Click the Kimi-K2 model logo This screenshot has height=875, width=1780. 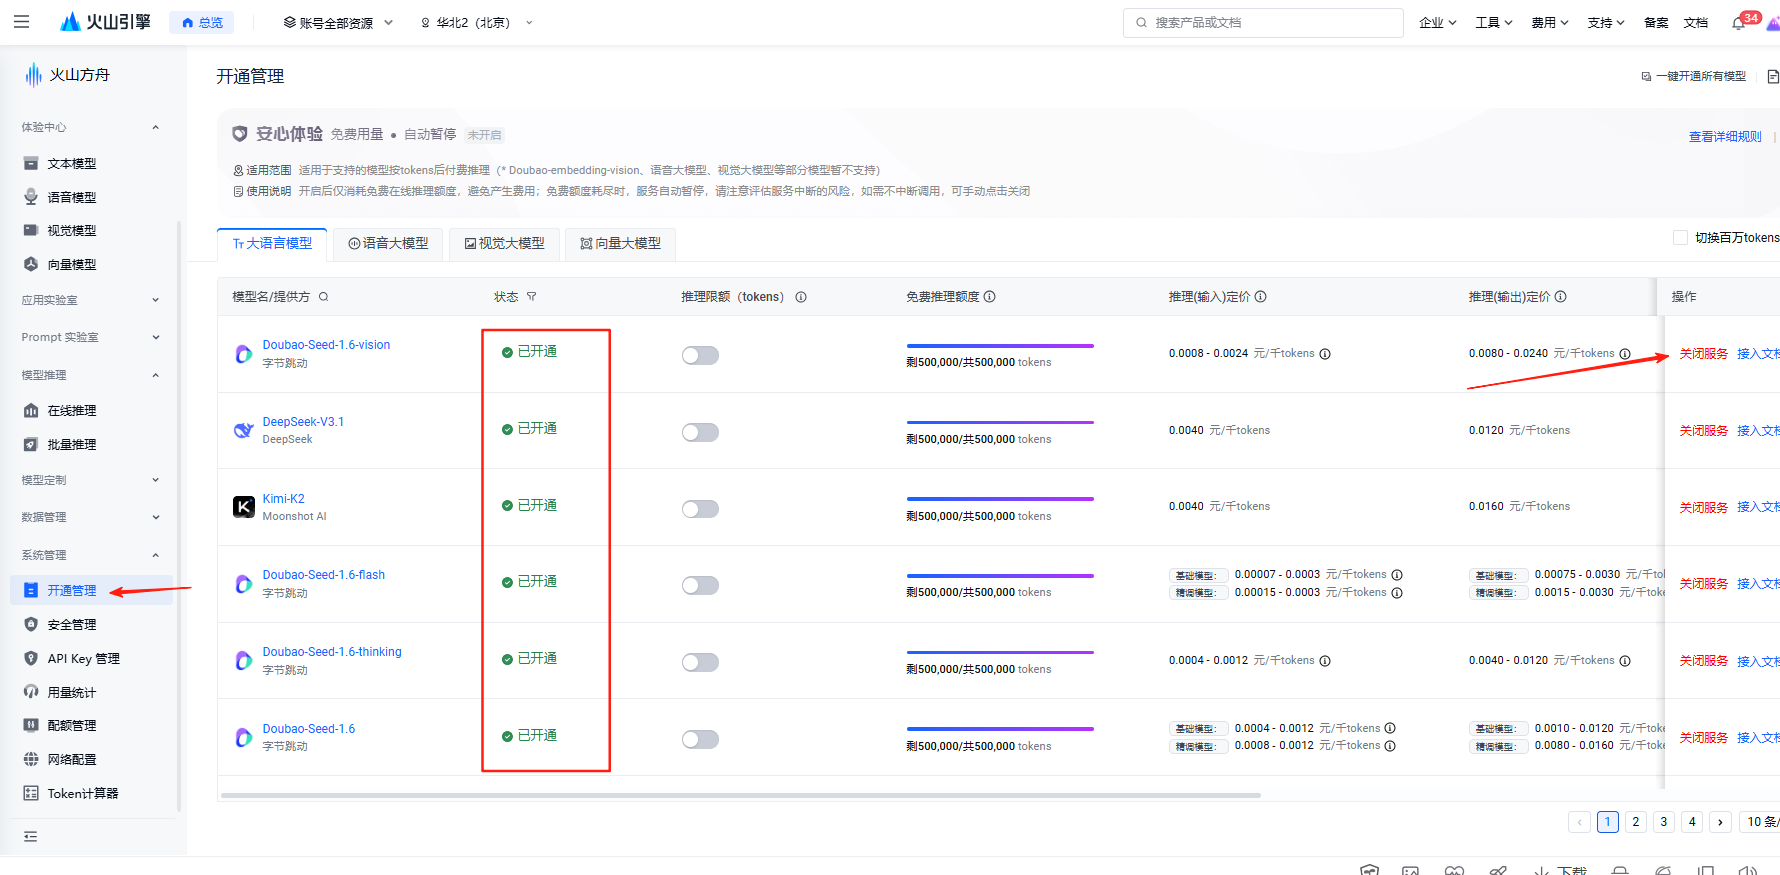click(244, 507)
